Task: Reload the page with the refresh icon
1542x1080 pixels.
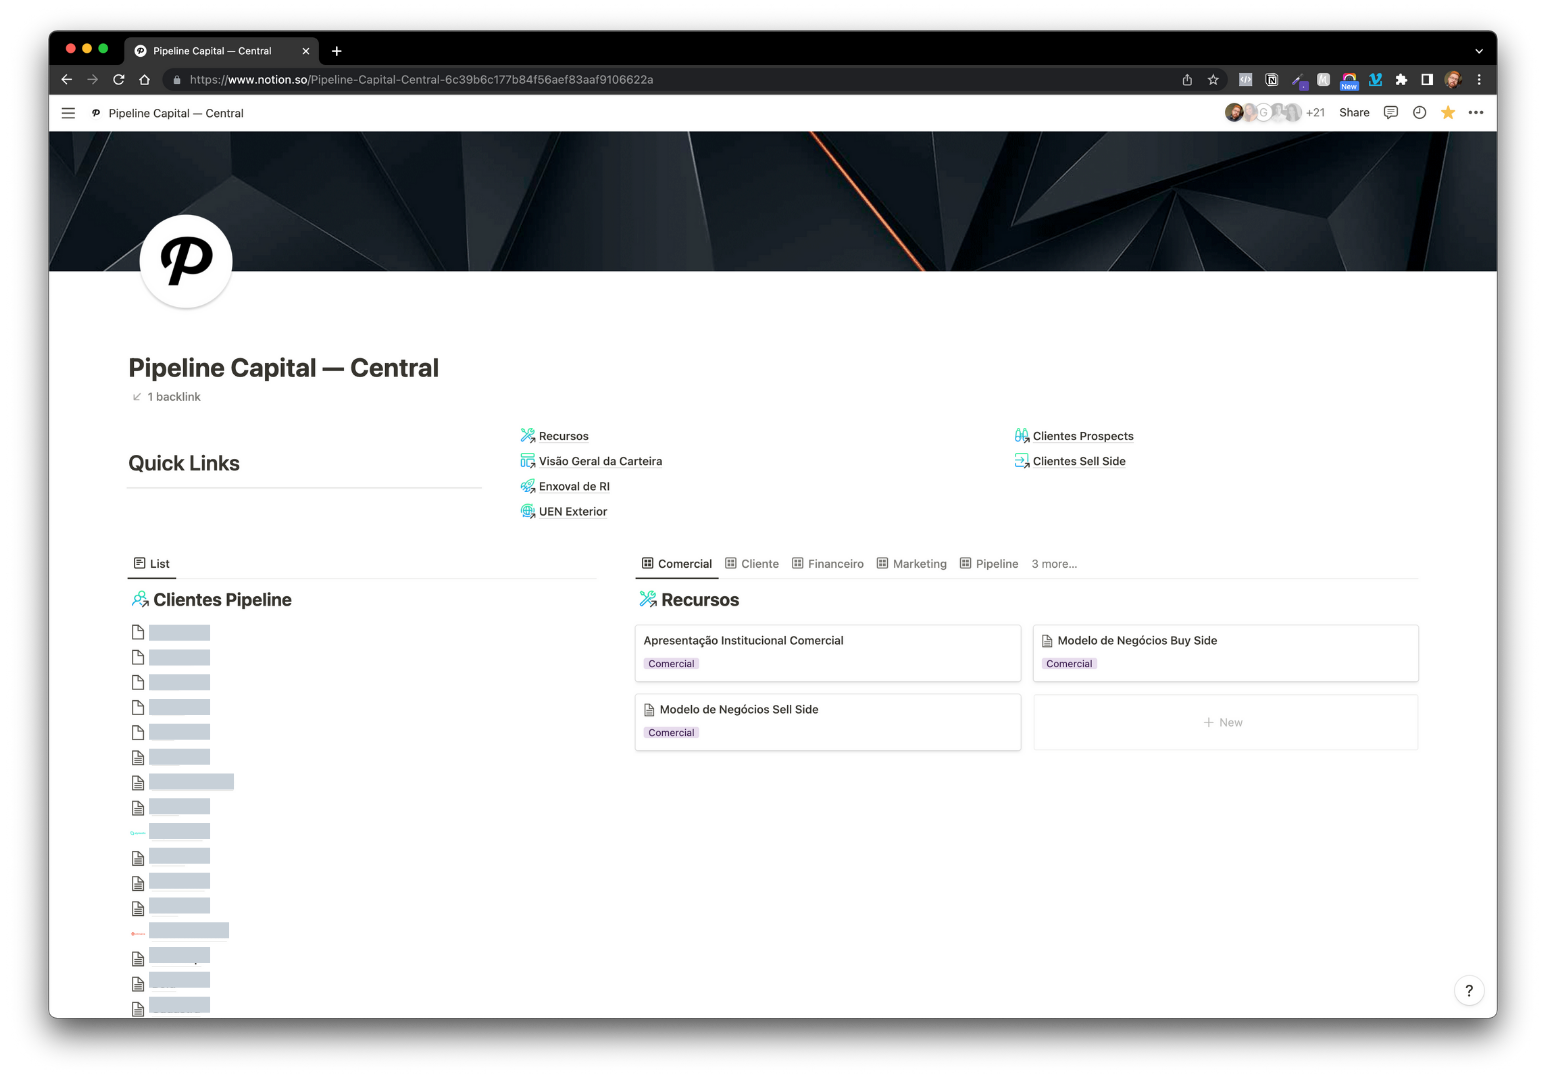Action: click(119, 80)
